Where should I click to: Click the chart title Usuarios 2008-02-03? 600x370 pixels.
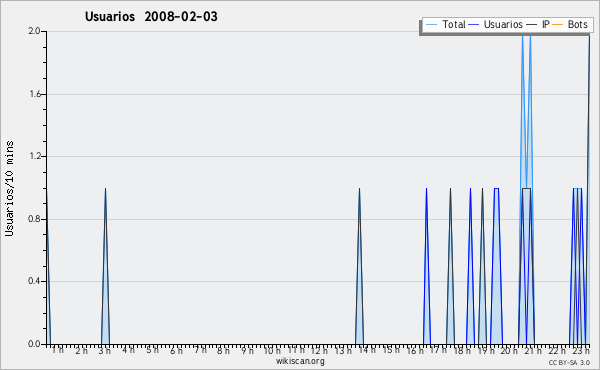[151, 16]
